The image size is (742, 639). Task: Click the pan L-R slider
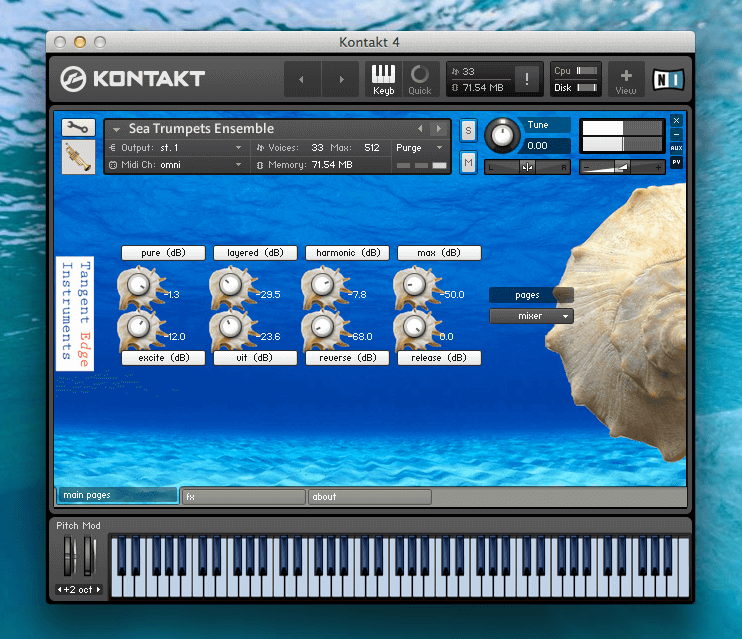click(527, 167)
